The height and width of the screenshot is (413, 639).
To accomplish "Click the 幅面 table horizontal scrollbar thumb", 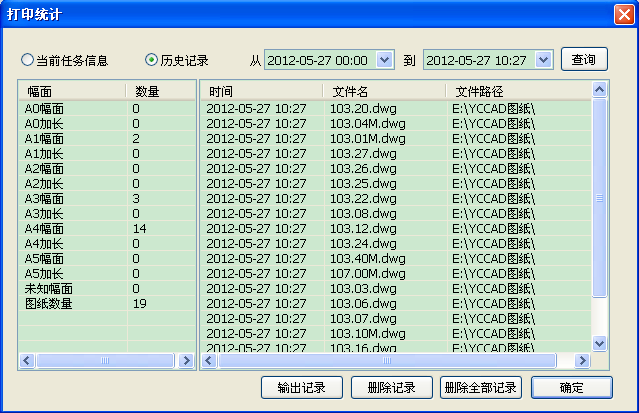I will (x=105, y=360).
